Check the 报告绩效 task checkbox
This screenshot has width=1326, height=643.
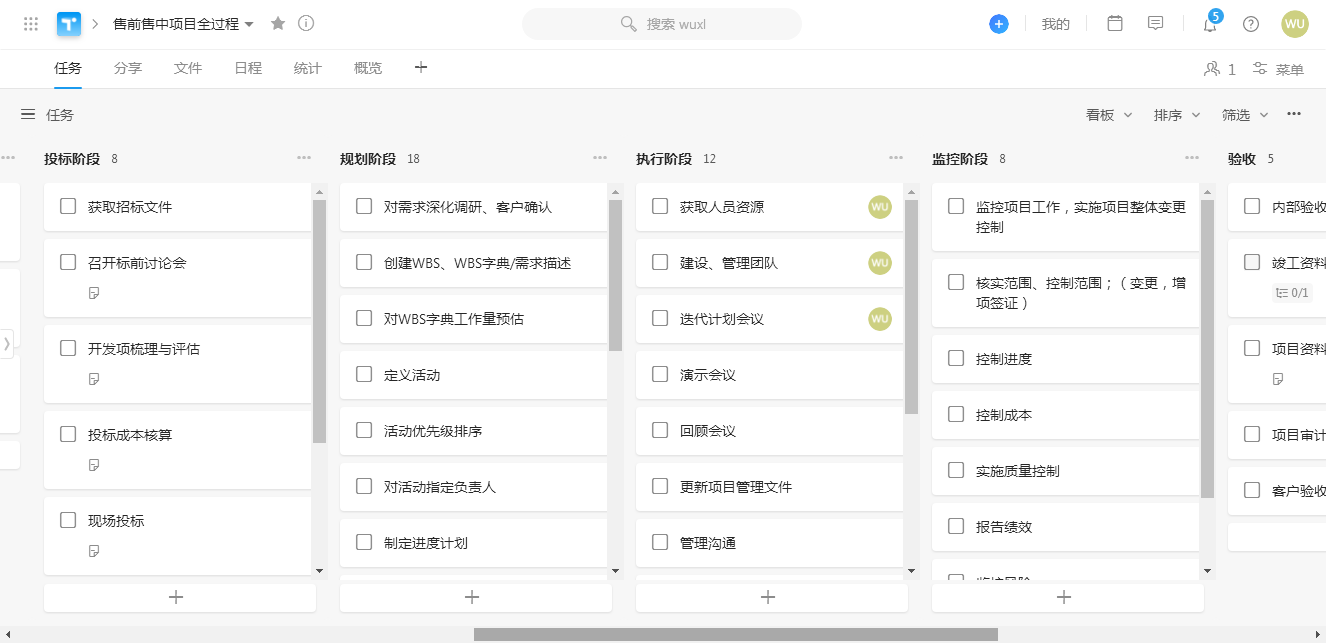[x=956, y=526]
